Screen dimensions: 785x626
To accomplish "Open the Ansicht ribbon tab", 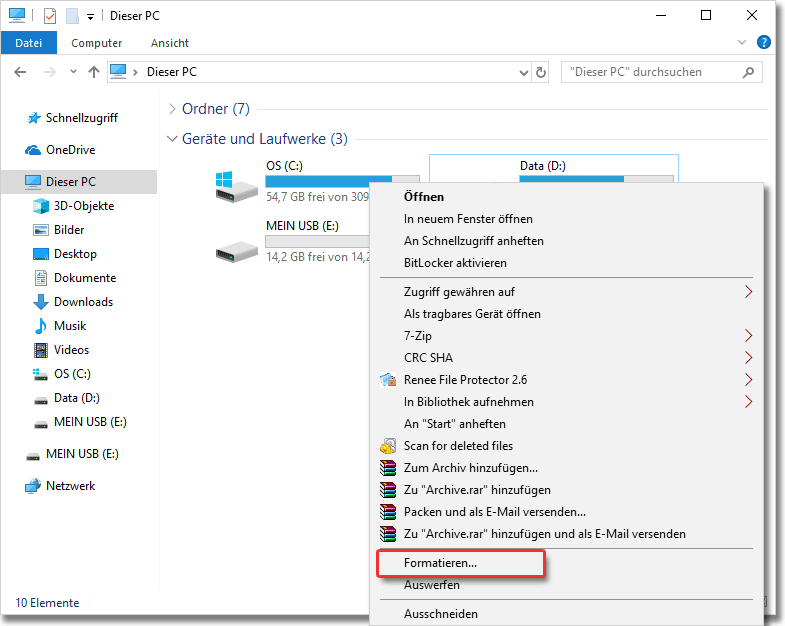I will pos(170,43).
